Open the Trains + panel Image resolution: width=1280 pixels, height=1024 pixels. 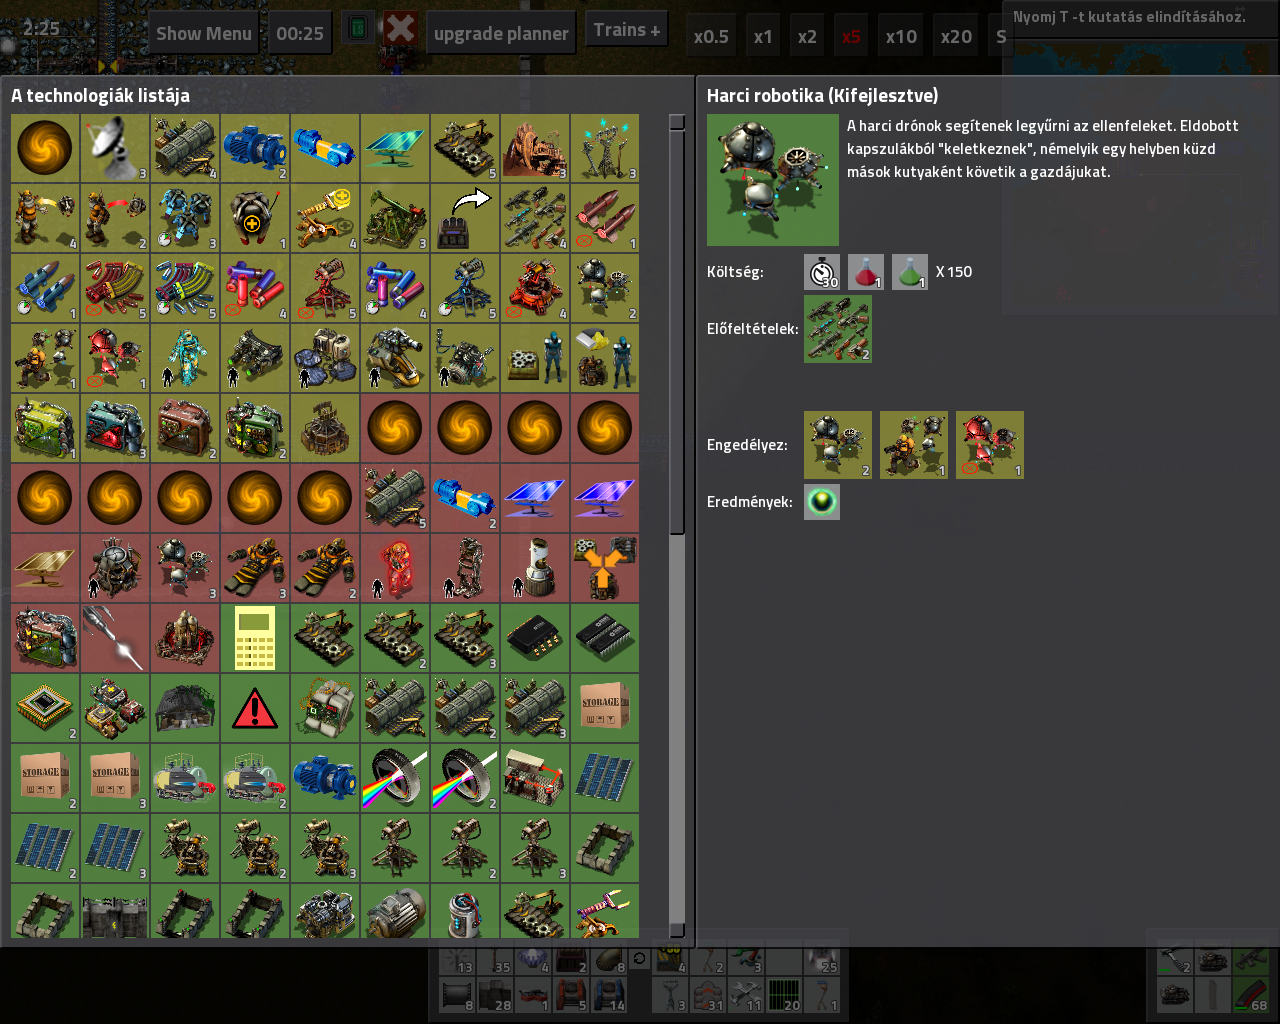click(x=627, y=30)
